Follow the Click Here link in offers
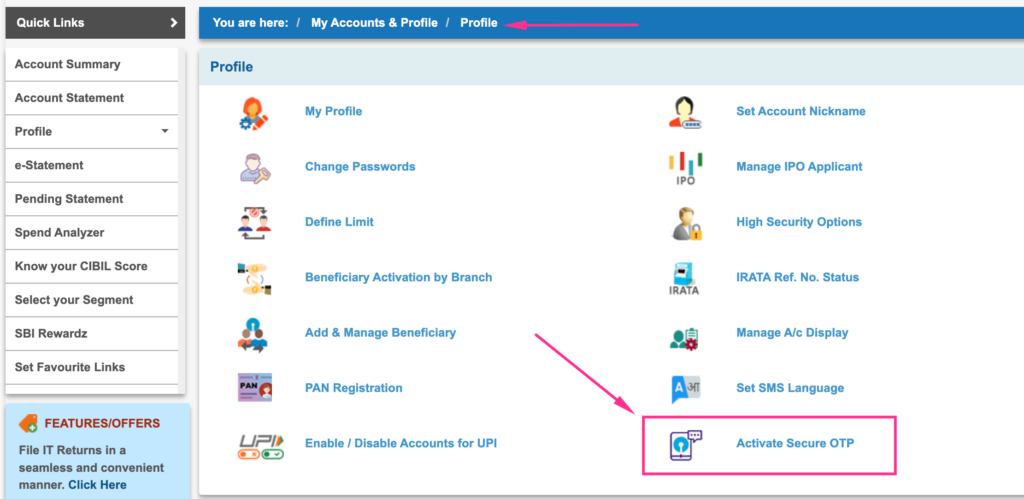This screenshot has height=499, width=1024. click(x=98, y=485)
